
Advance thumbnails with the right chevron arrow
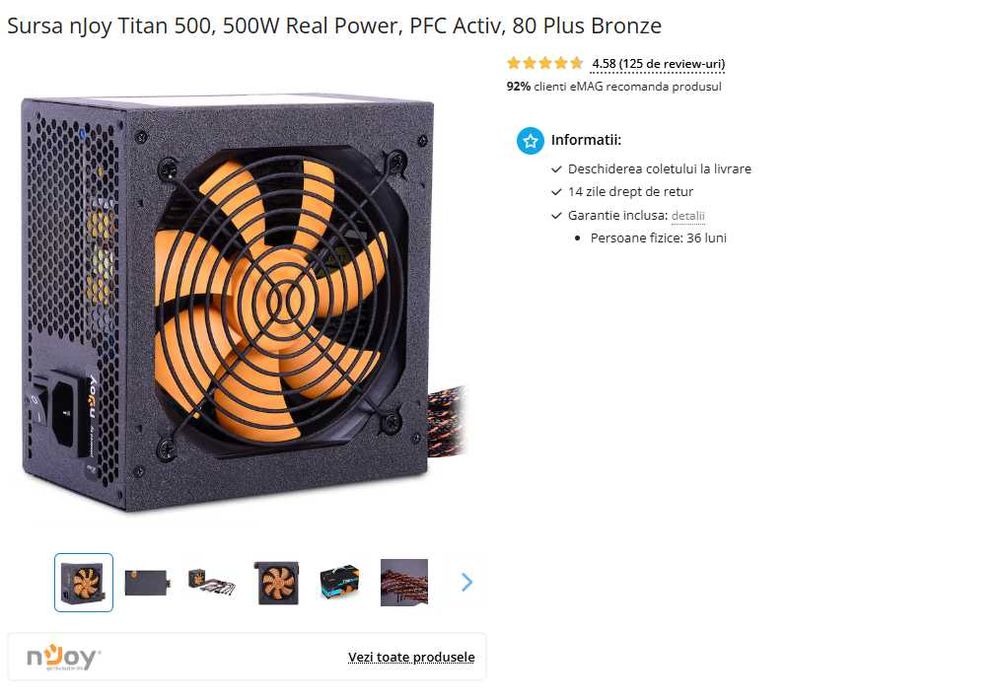click(467, 582)
